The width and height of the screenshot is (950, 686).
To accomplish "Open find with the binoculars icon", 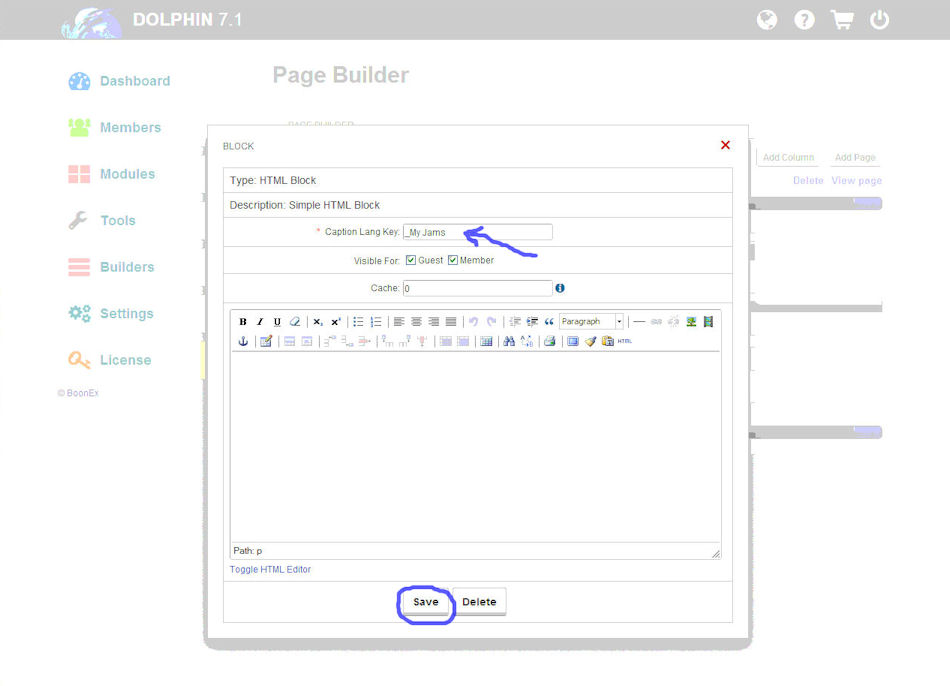I will [x=509, y=341].
